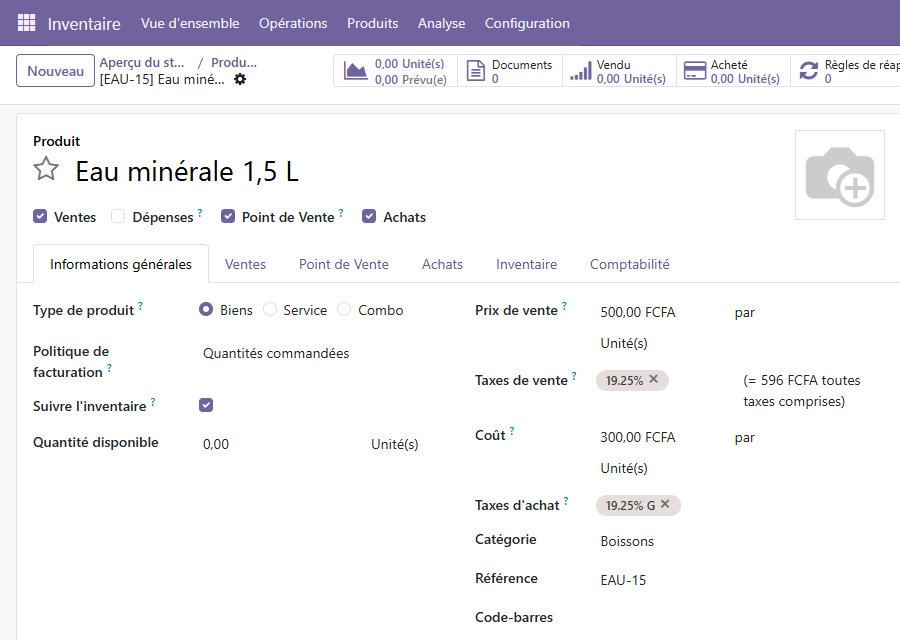Remove the 19.25% sales tax tag
Viewport: 900px width, 640px height.
point(653,379)
